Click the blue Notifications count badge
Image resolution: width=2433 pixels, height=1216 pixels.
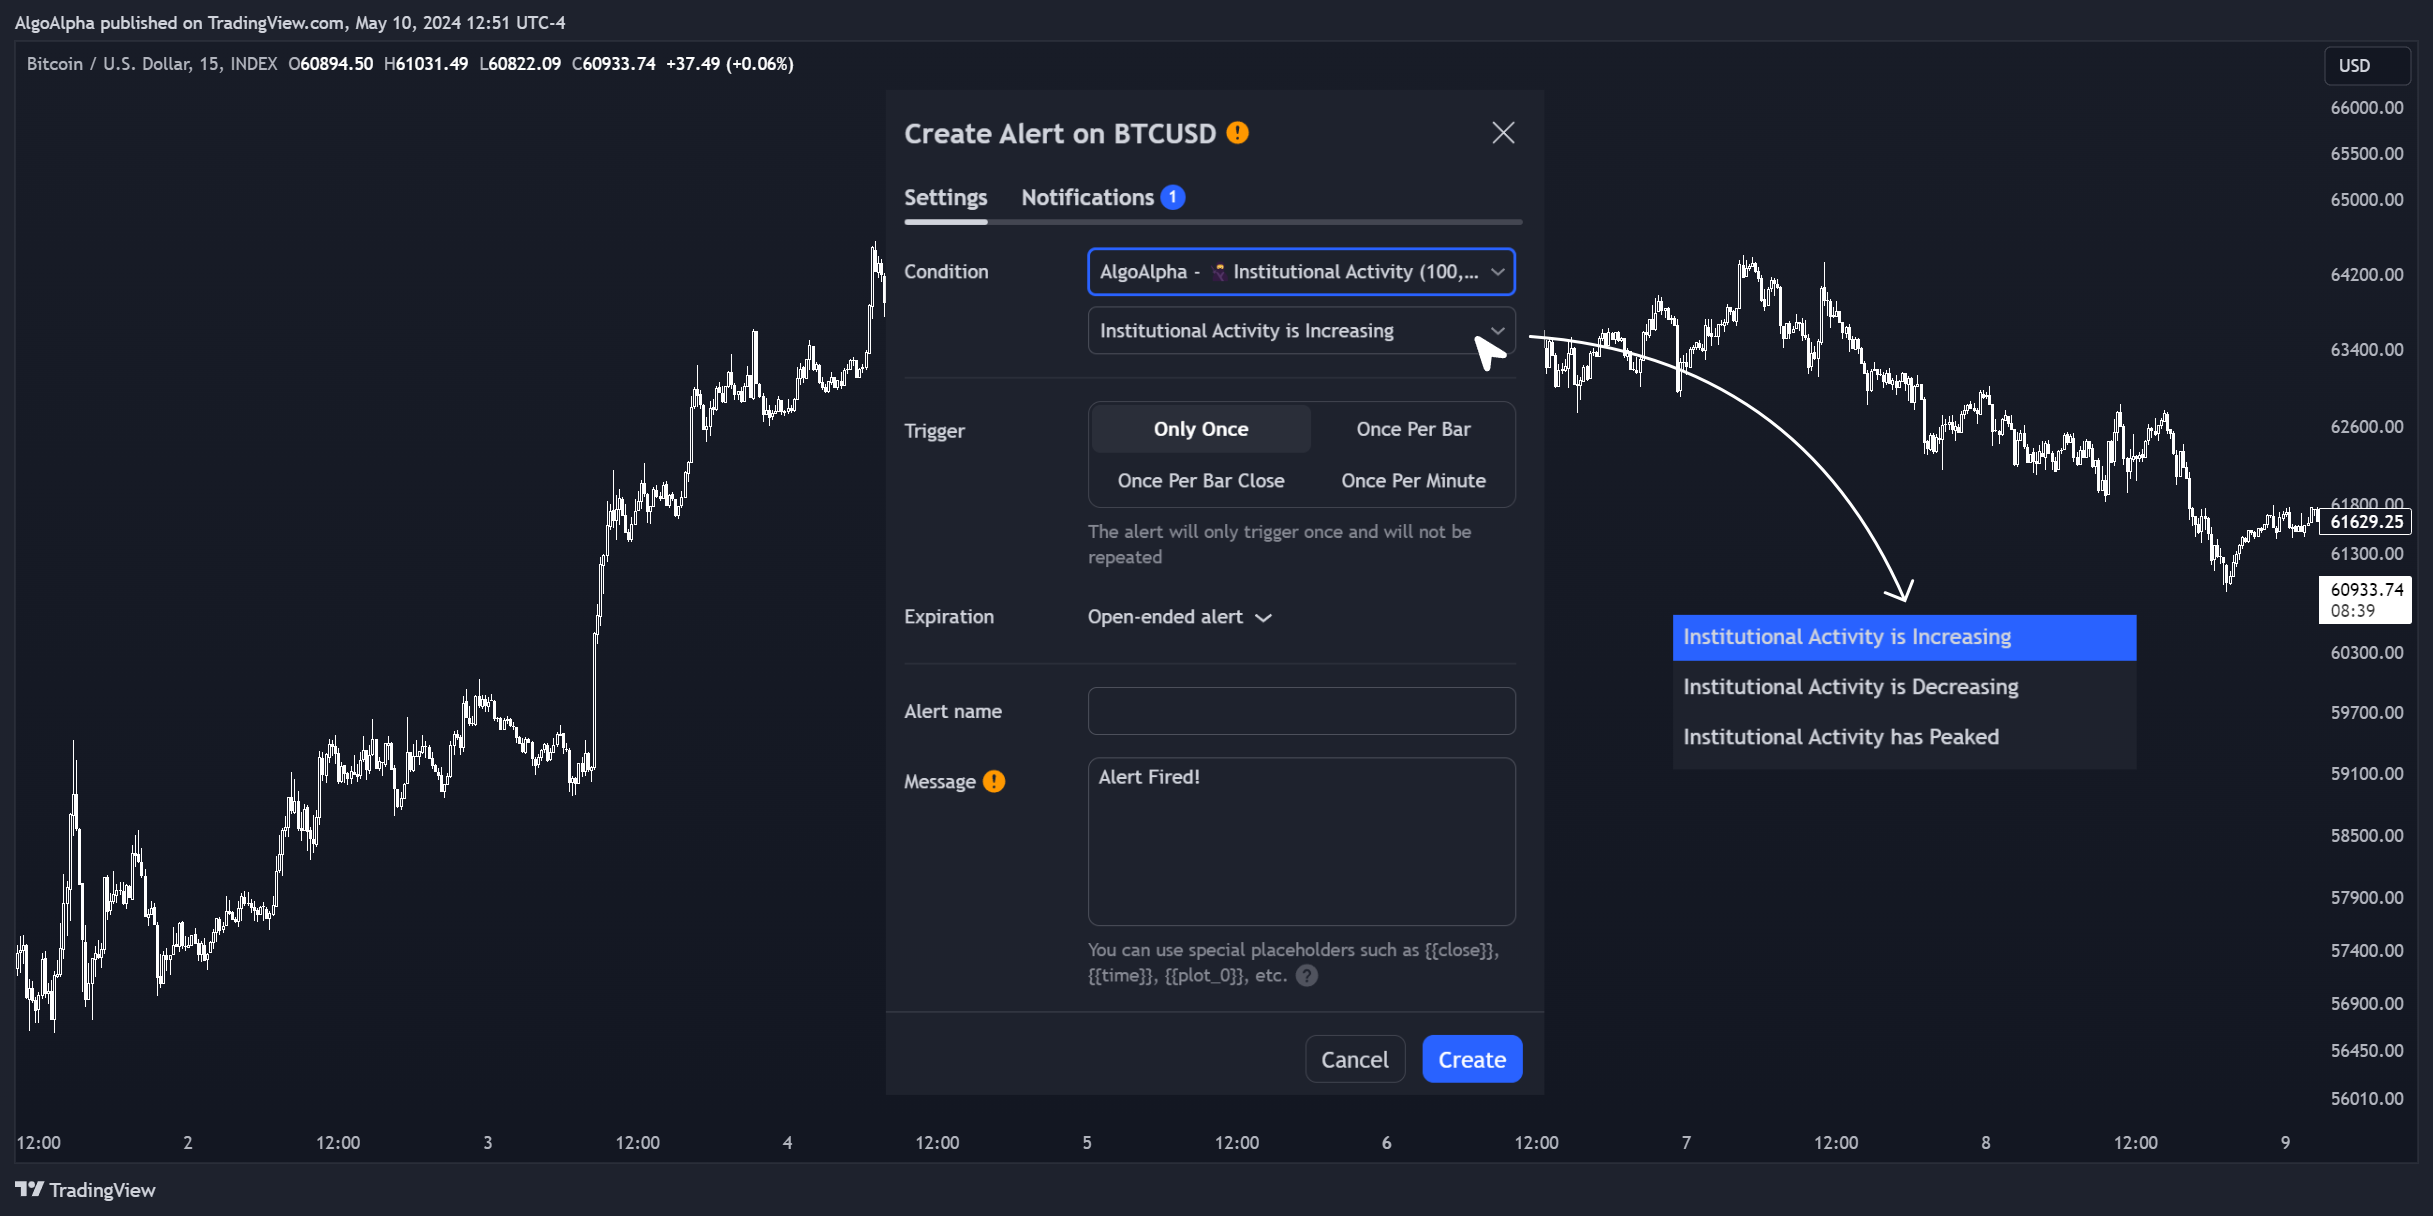pos(1172,197)
